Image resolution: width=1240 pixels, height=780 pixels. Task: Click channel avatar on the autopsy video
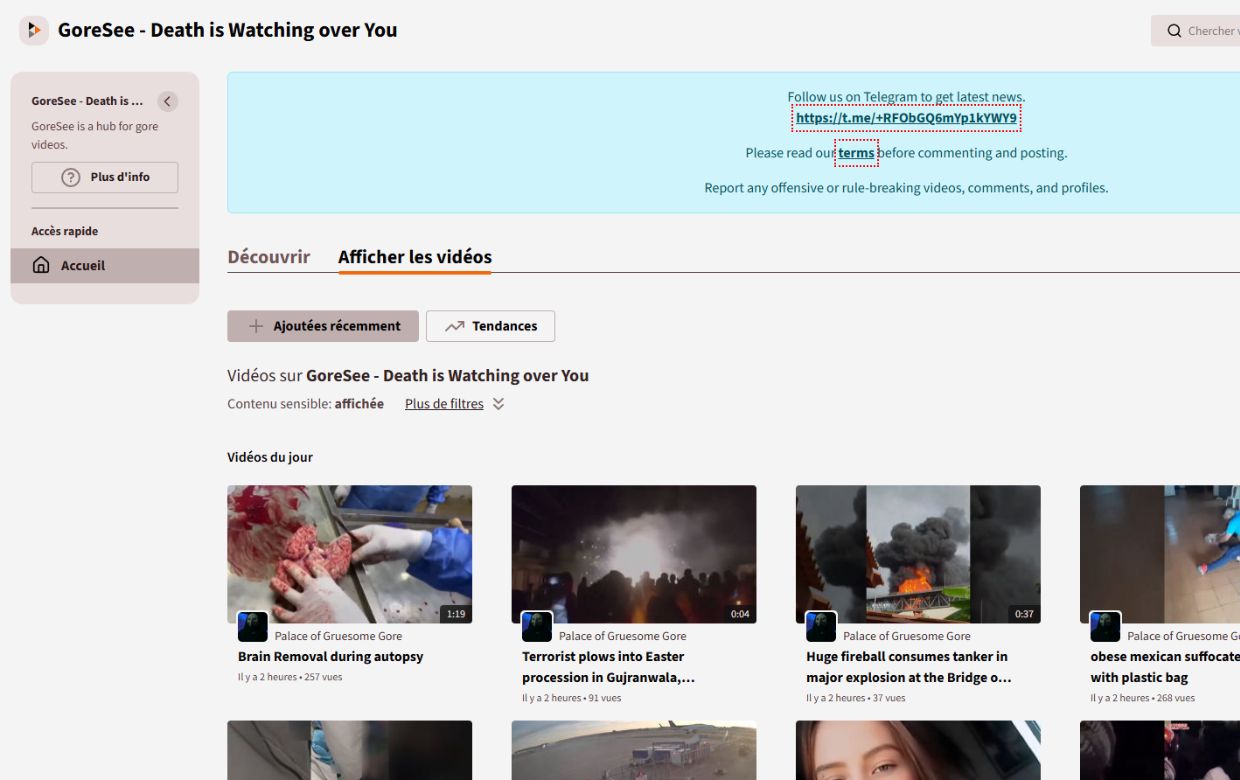tap(252, 627)
